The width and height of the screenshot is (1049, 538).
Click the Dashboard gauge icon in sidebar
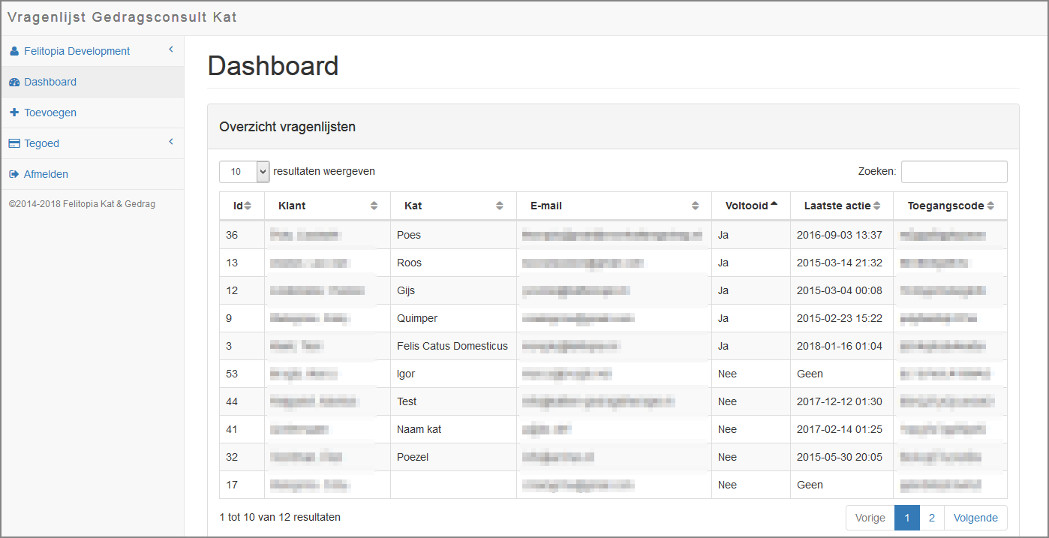pyautogui.click(x=15, y=82)
